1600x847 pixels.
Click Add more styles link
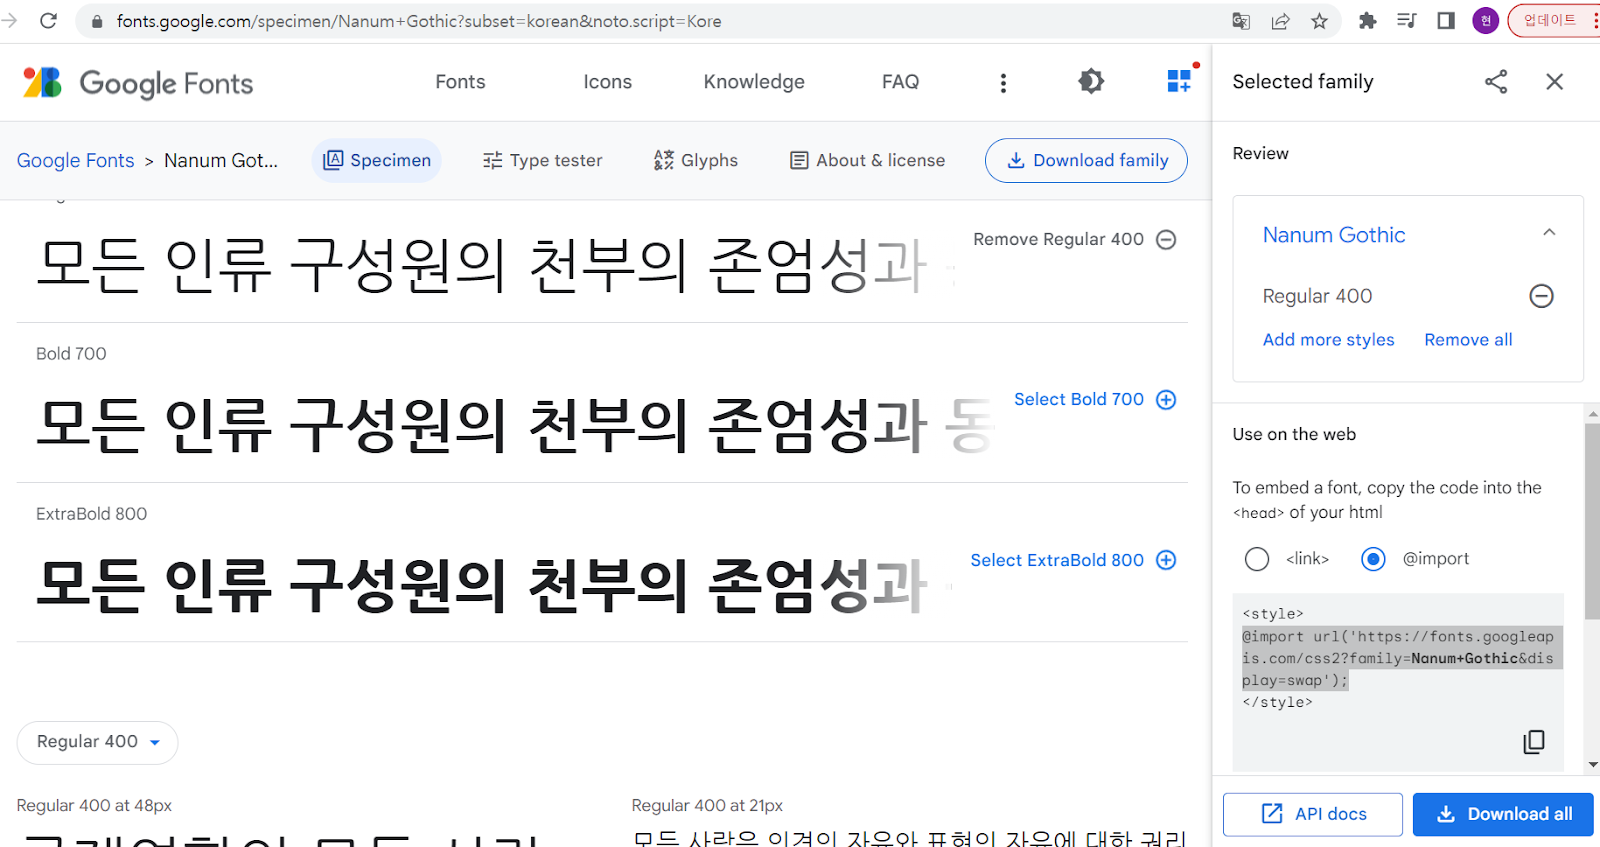click(1328, 340)
